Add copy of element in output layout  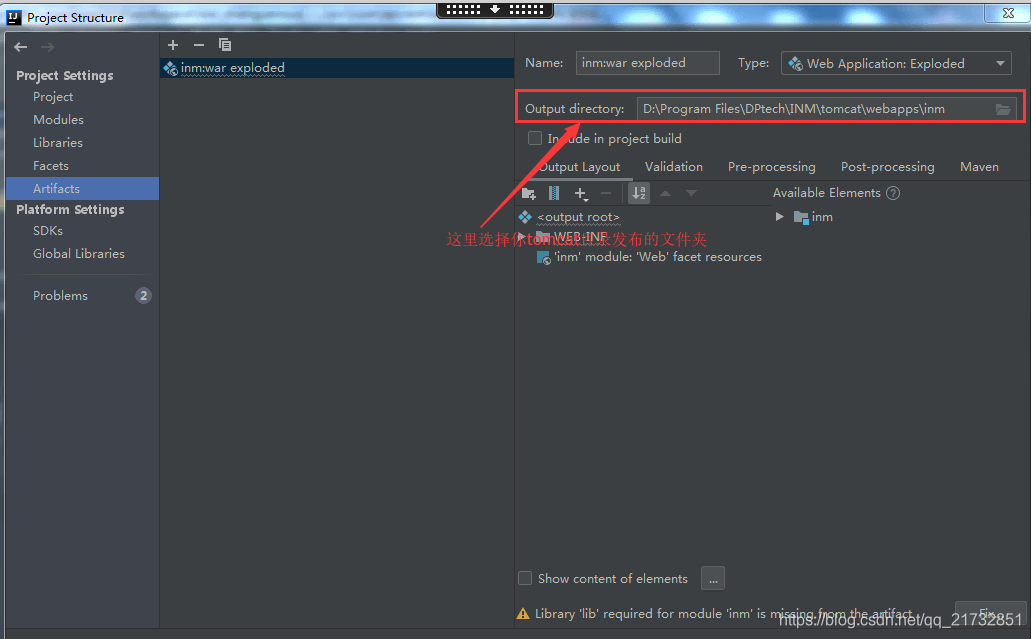point(581,193)
